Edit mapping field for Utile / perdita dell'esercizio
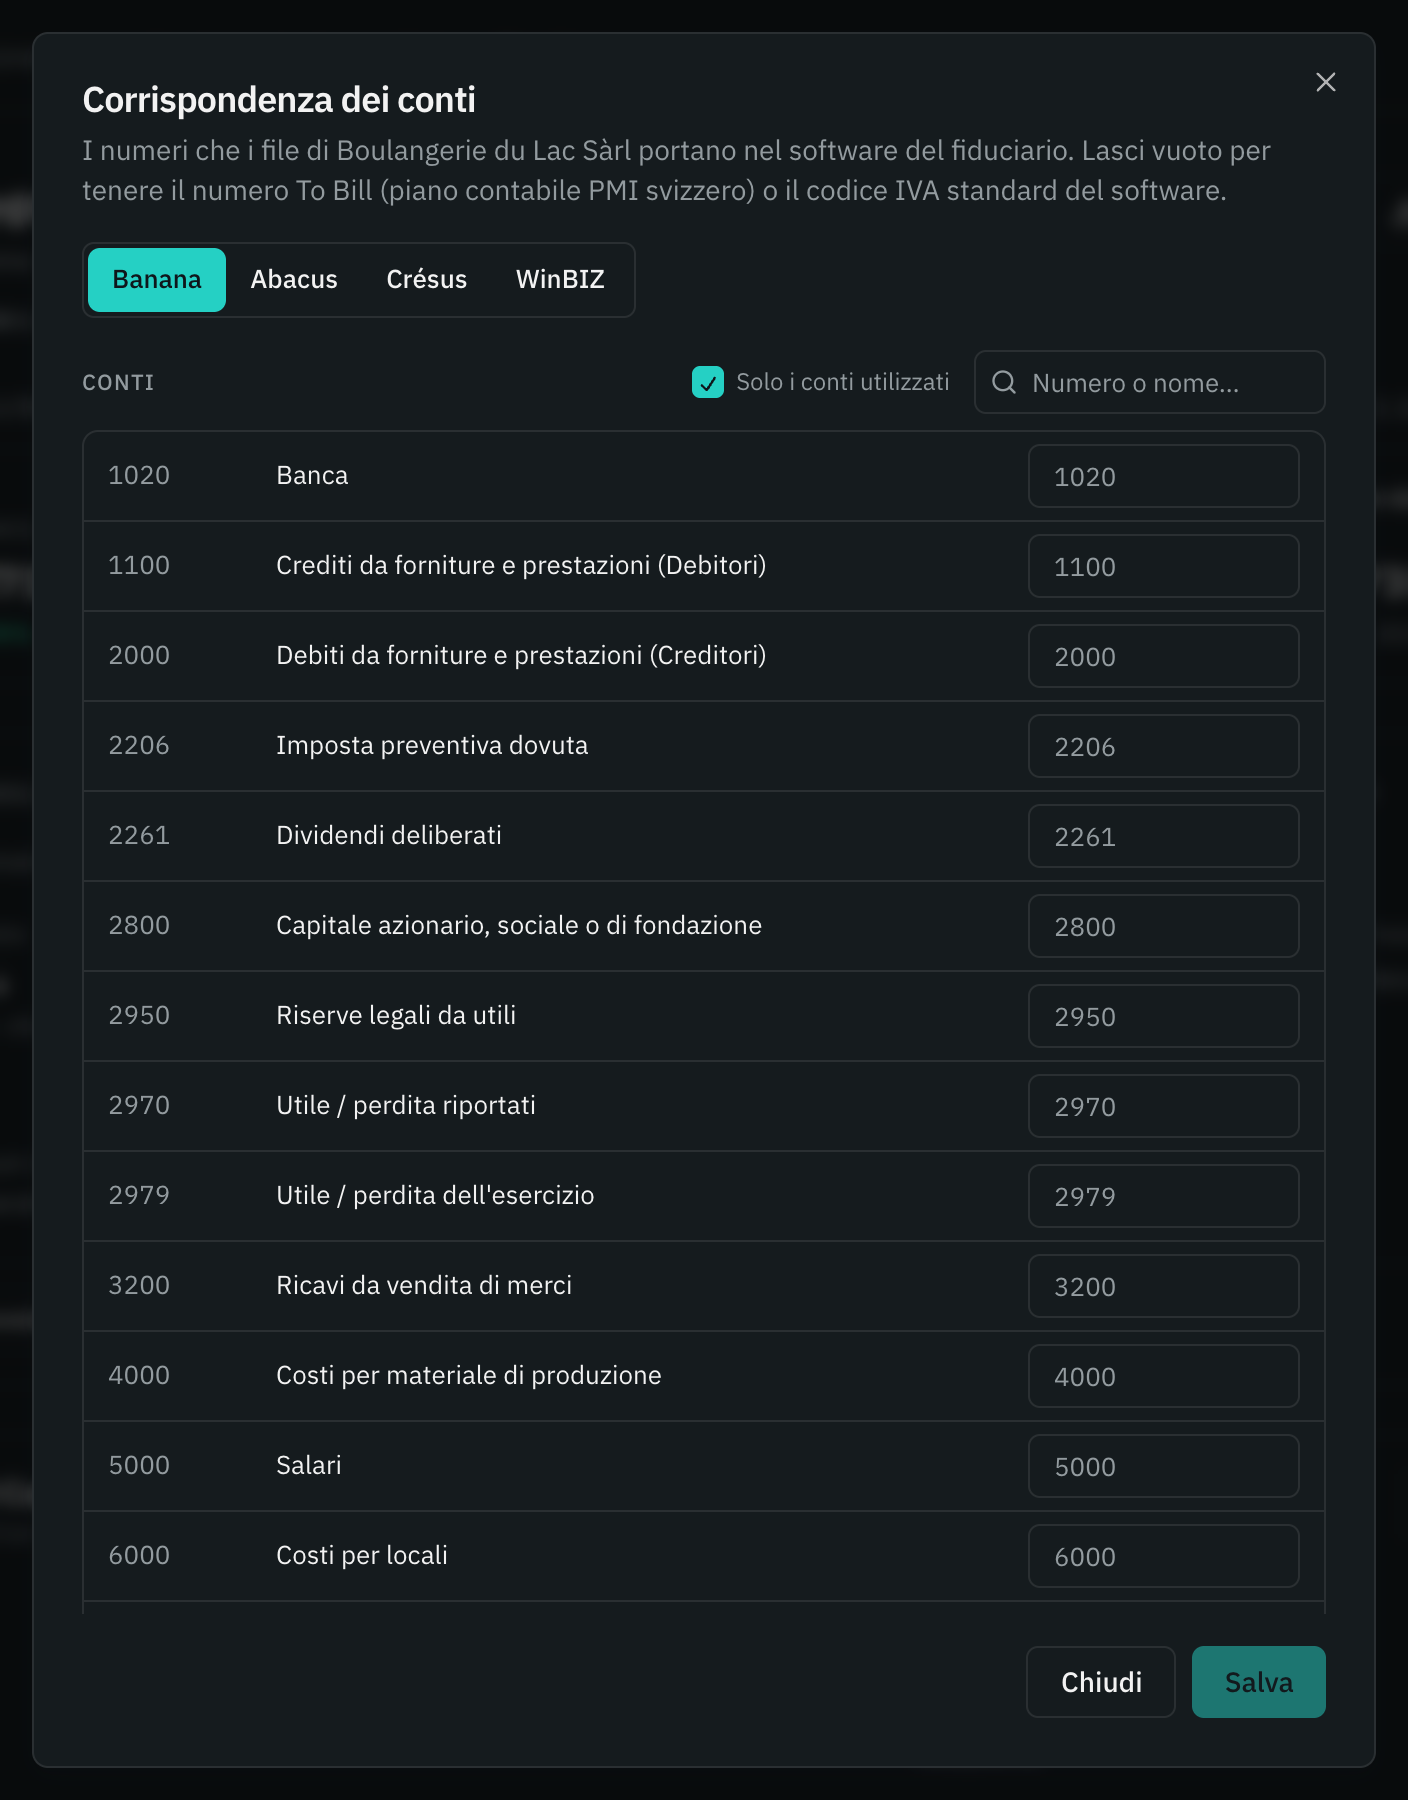1408x1800 pixels. 1164,1196
